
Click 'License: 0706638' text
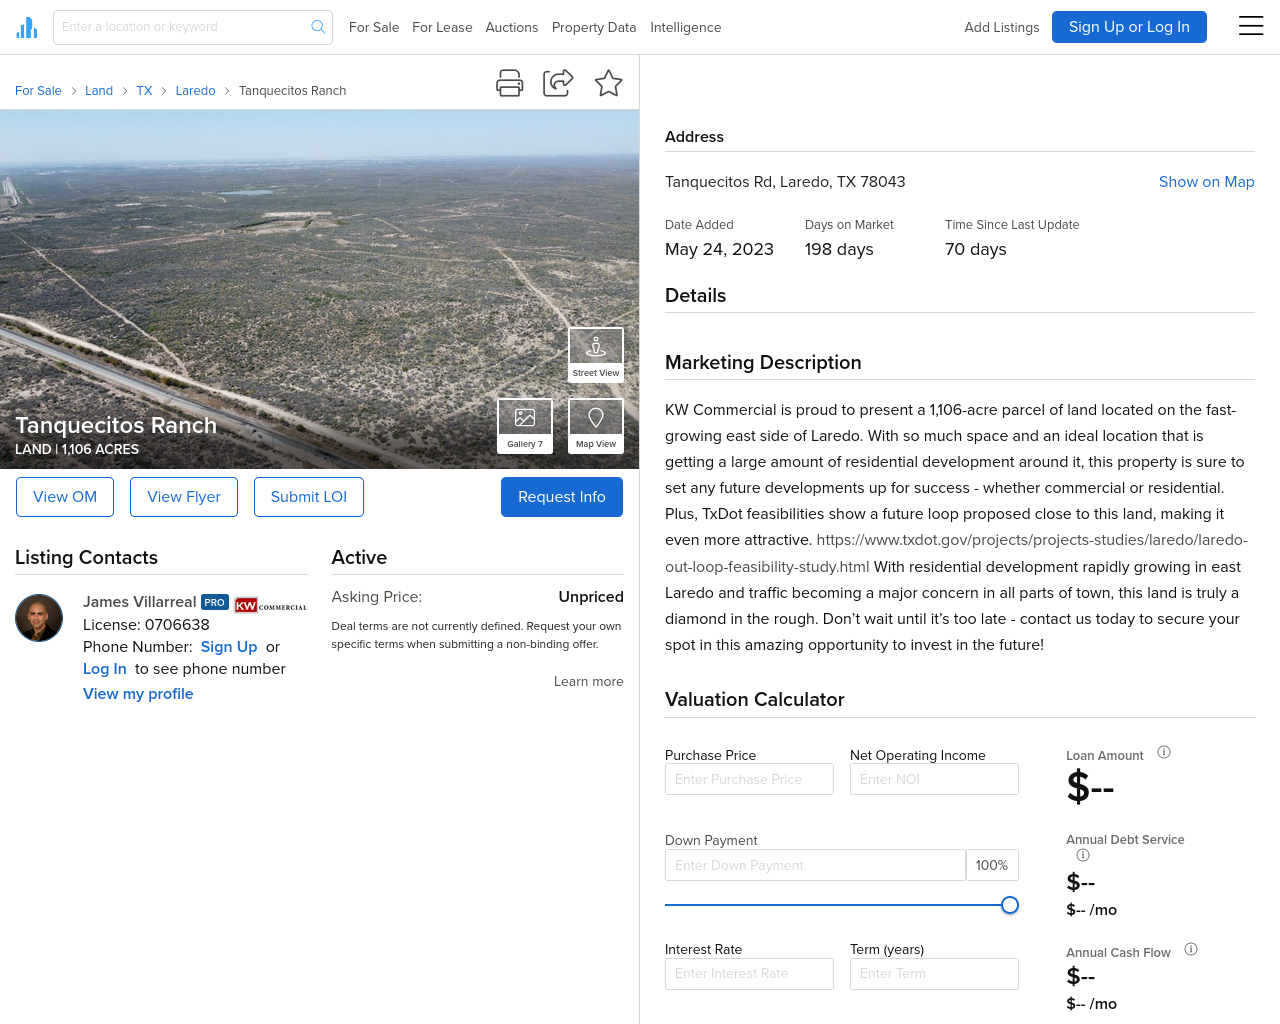146,625
